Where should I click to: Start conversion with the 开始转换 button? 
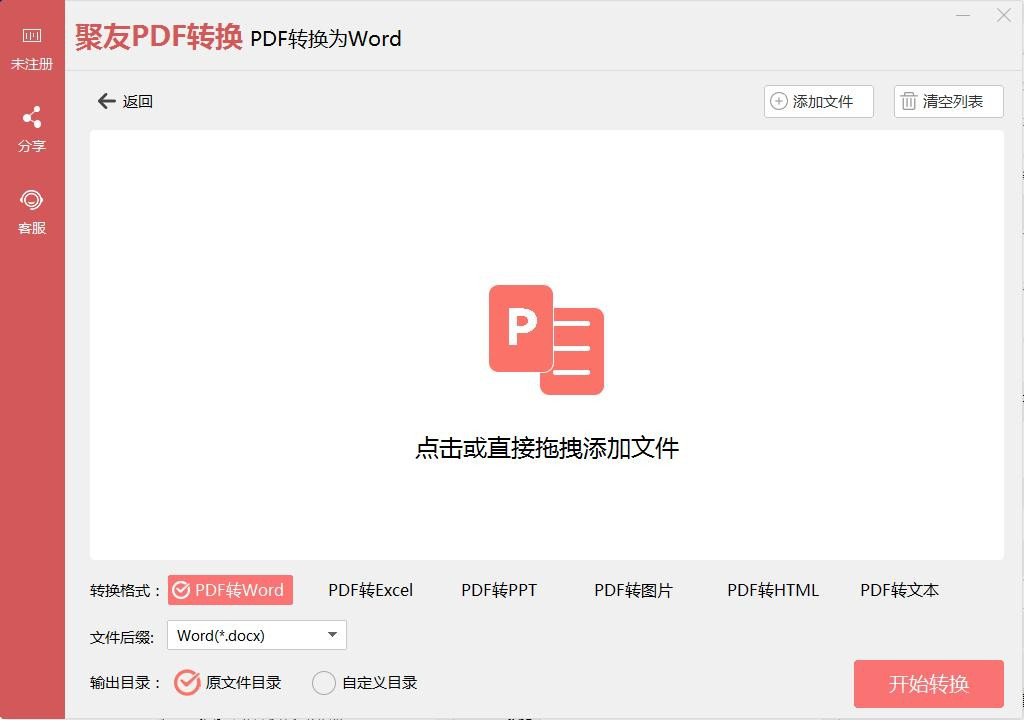click(x=928, y=684)
